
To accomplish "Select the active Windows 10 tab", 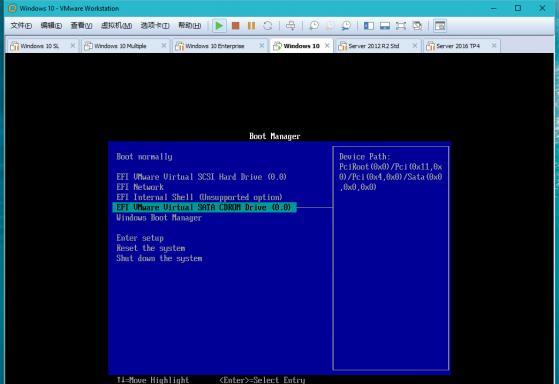I will (x=301, y=46).
